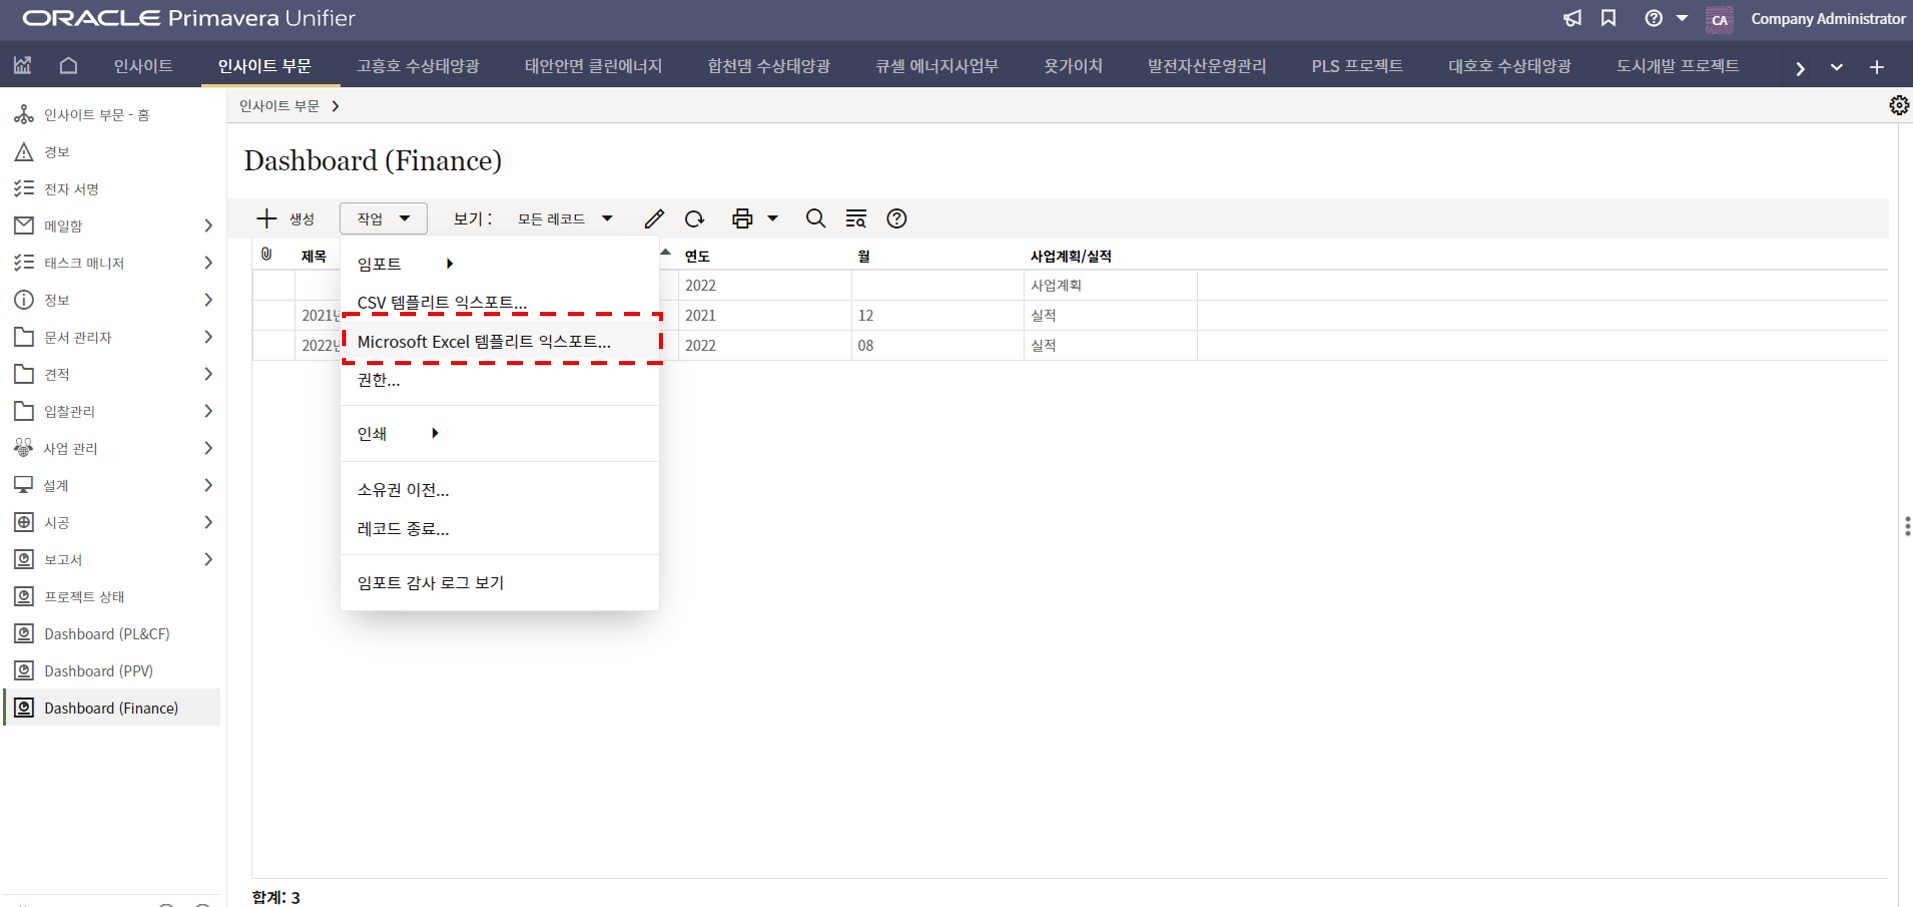
Task: Open the find-on-page list search icon
Action: click(x=856, y=219)
